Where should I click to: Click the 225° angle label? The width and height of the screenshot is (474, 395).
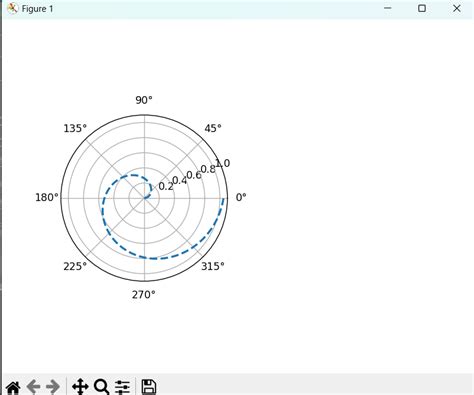pyautogui.click(x=75, y=267)
